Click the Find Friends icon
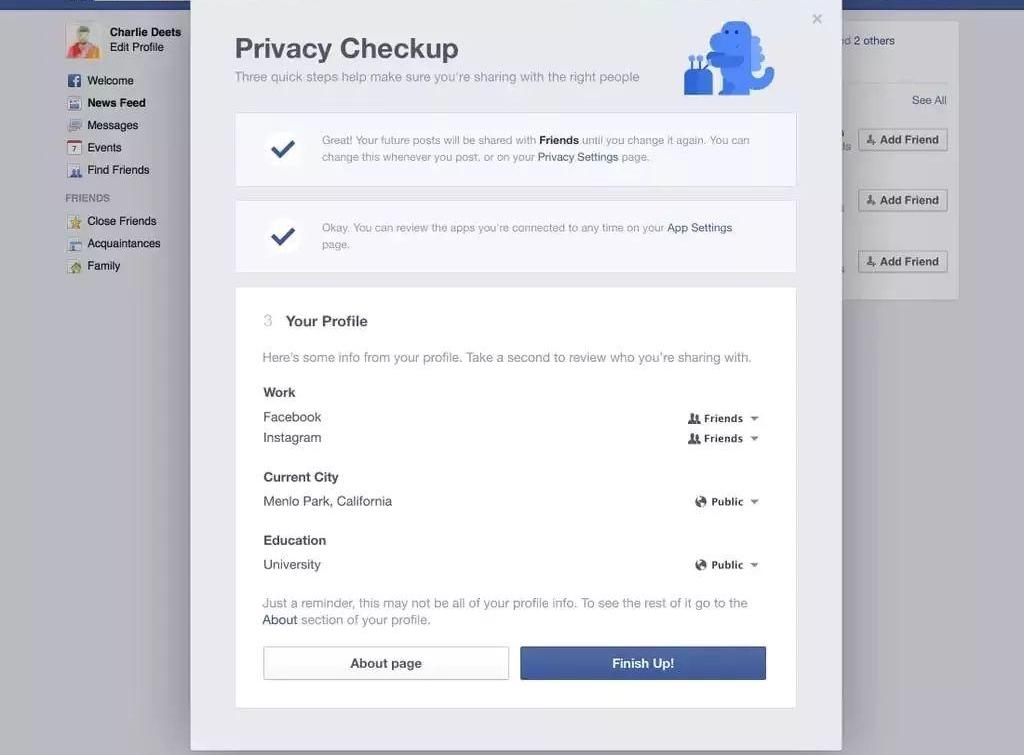The height and width of the screenshot is (755, 1024). coord(74,170)
